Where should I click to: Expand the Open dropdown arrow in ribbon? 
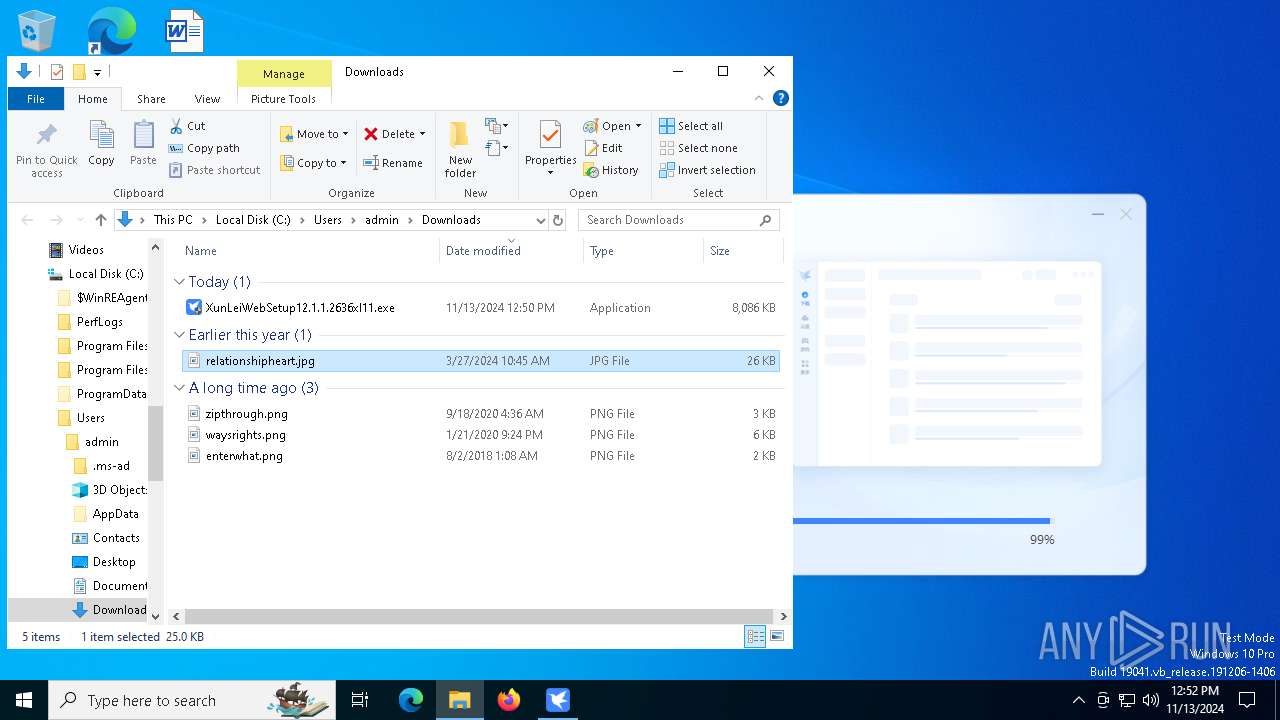638,126
